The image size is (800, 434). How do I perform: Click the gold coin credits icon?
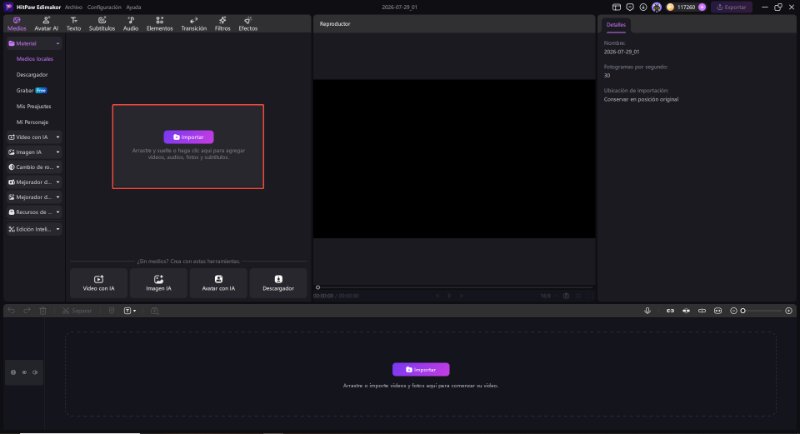pyautogui.click(x=670, y=7)
